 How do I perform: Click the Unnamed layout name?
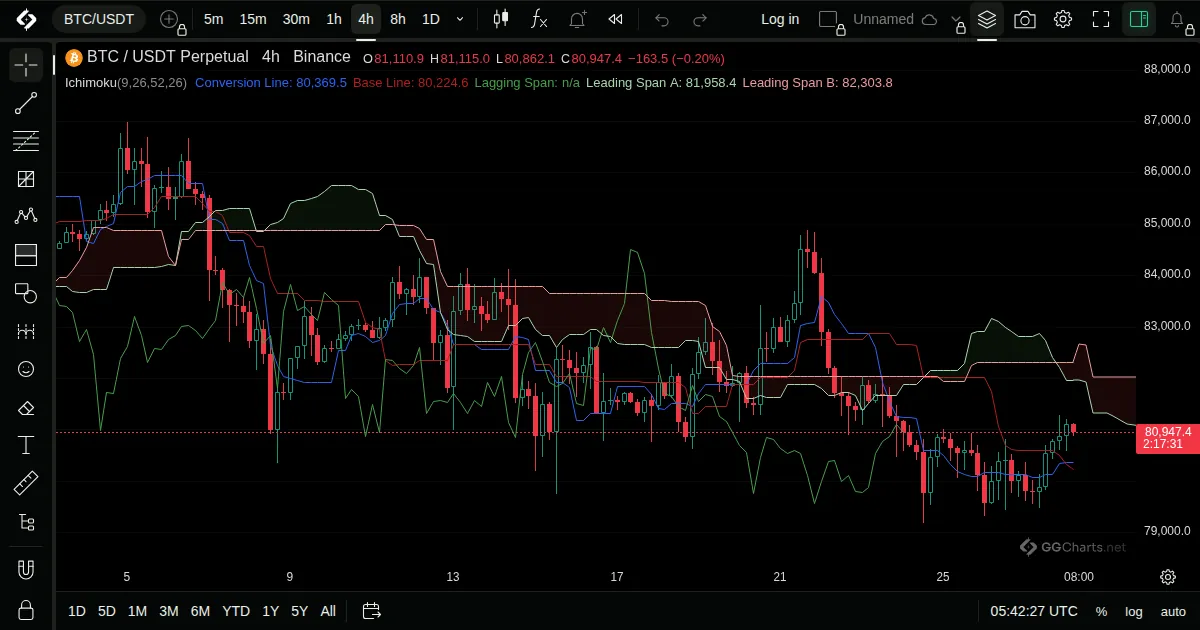pyautogui.click(x=884, y=19)
